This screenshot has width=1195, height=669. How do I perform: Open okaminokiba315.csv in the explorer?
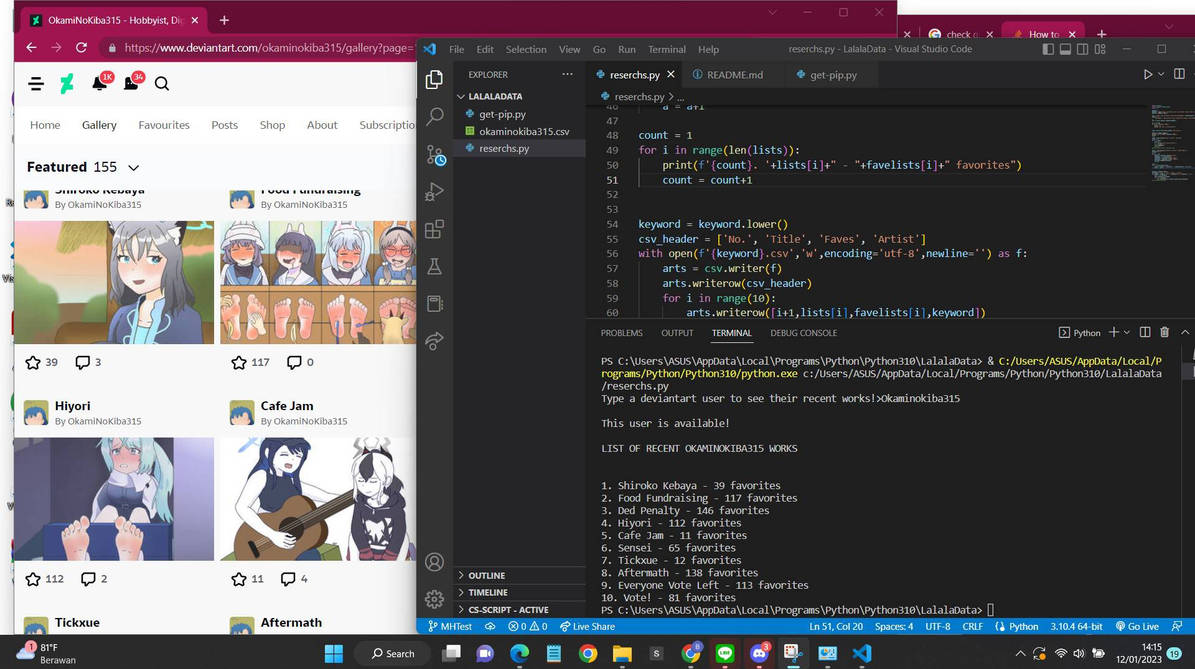[523, 131]
